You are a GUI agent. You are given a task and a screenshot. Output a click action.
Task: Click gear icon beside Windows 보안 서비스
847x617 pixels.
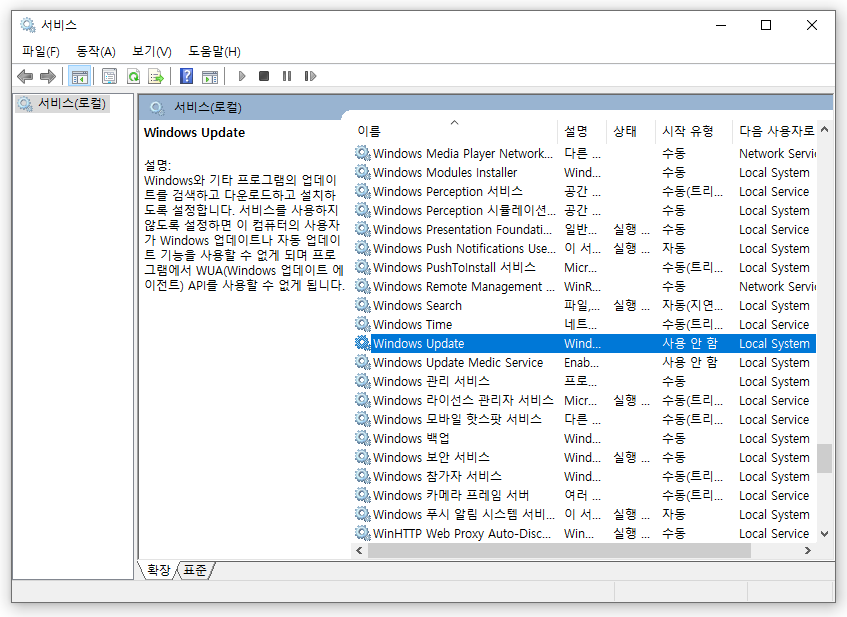362,457
